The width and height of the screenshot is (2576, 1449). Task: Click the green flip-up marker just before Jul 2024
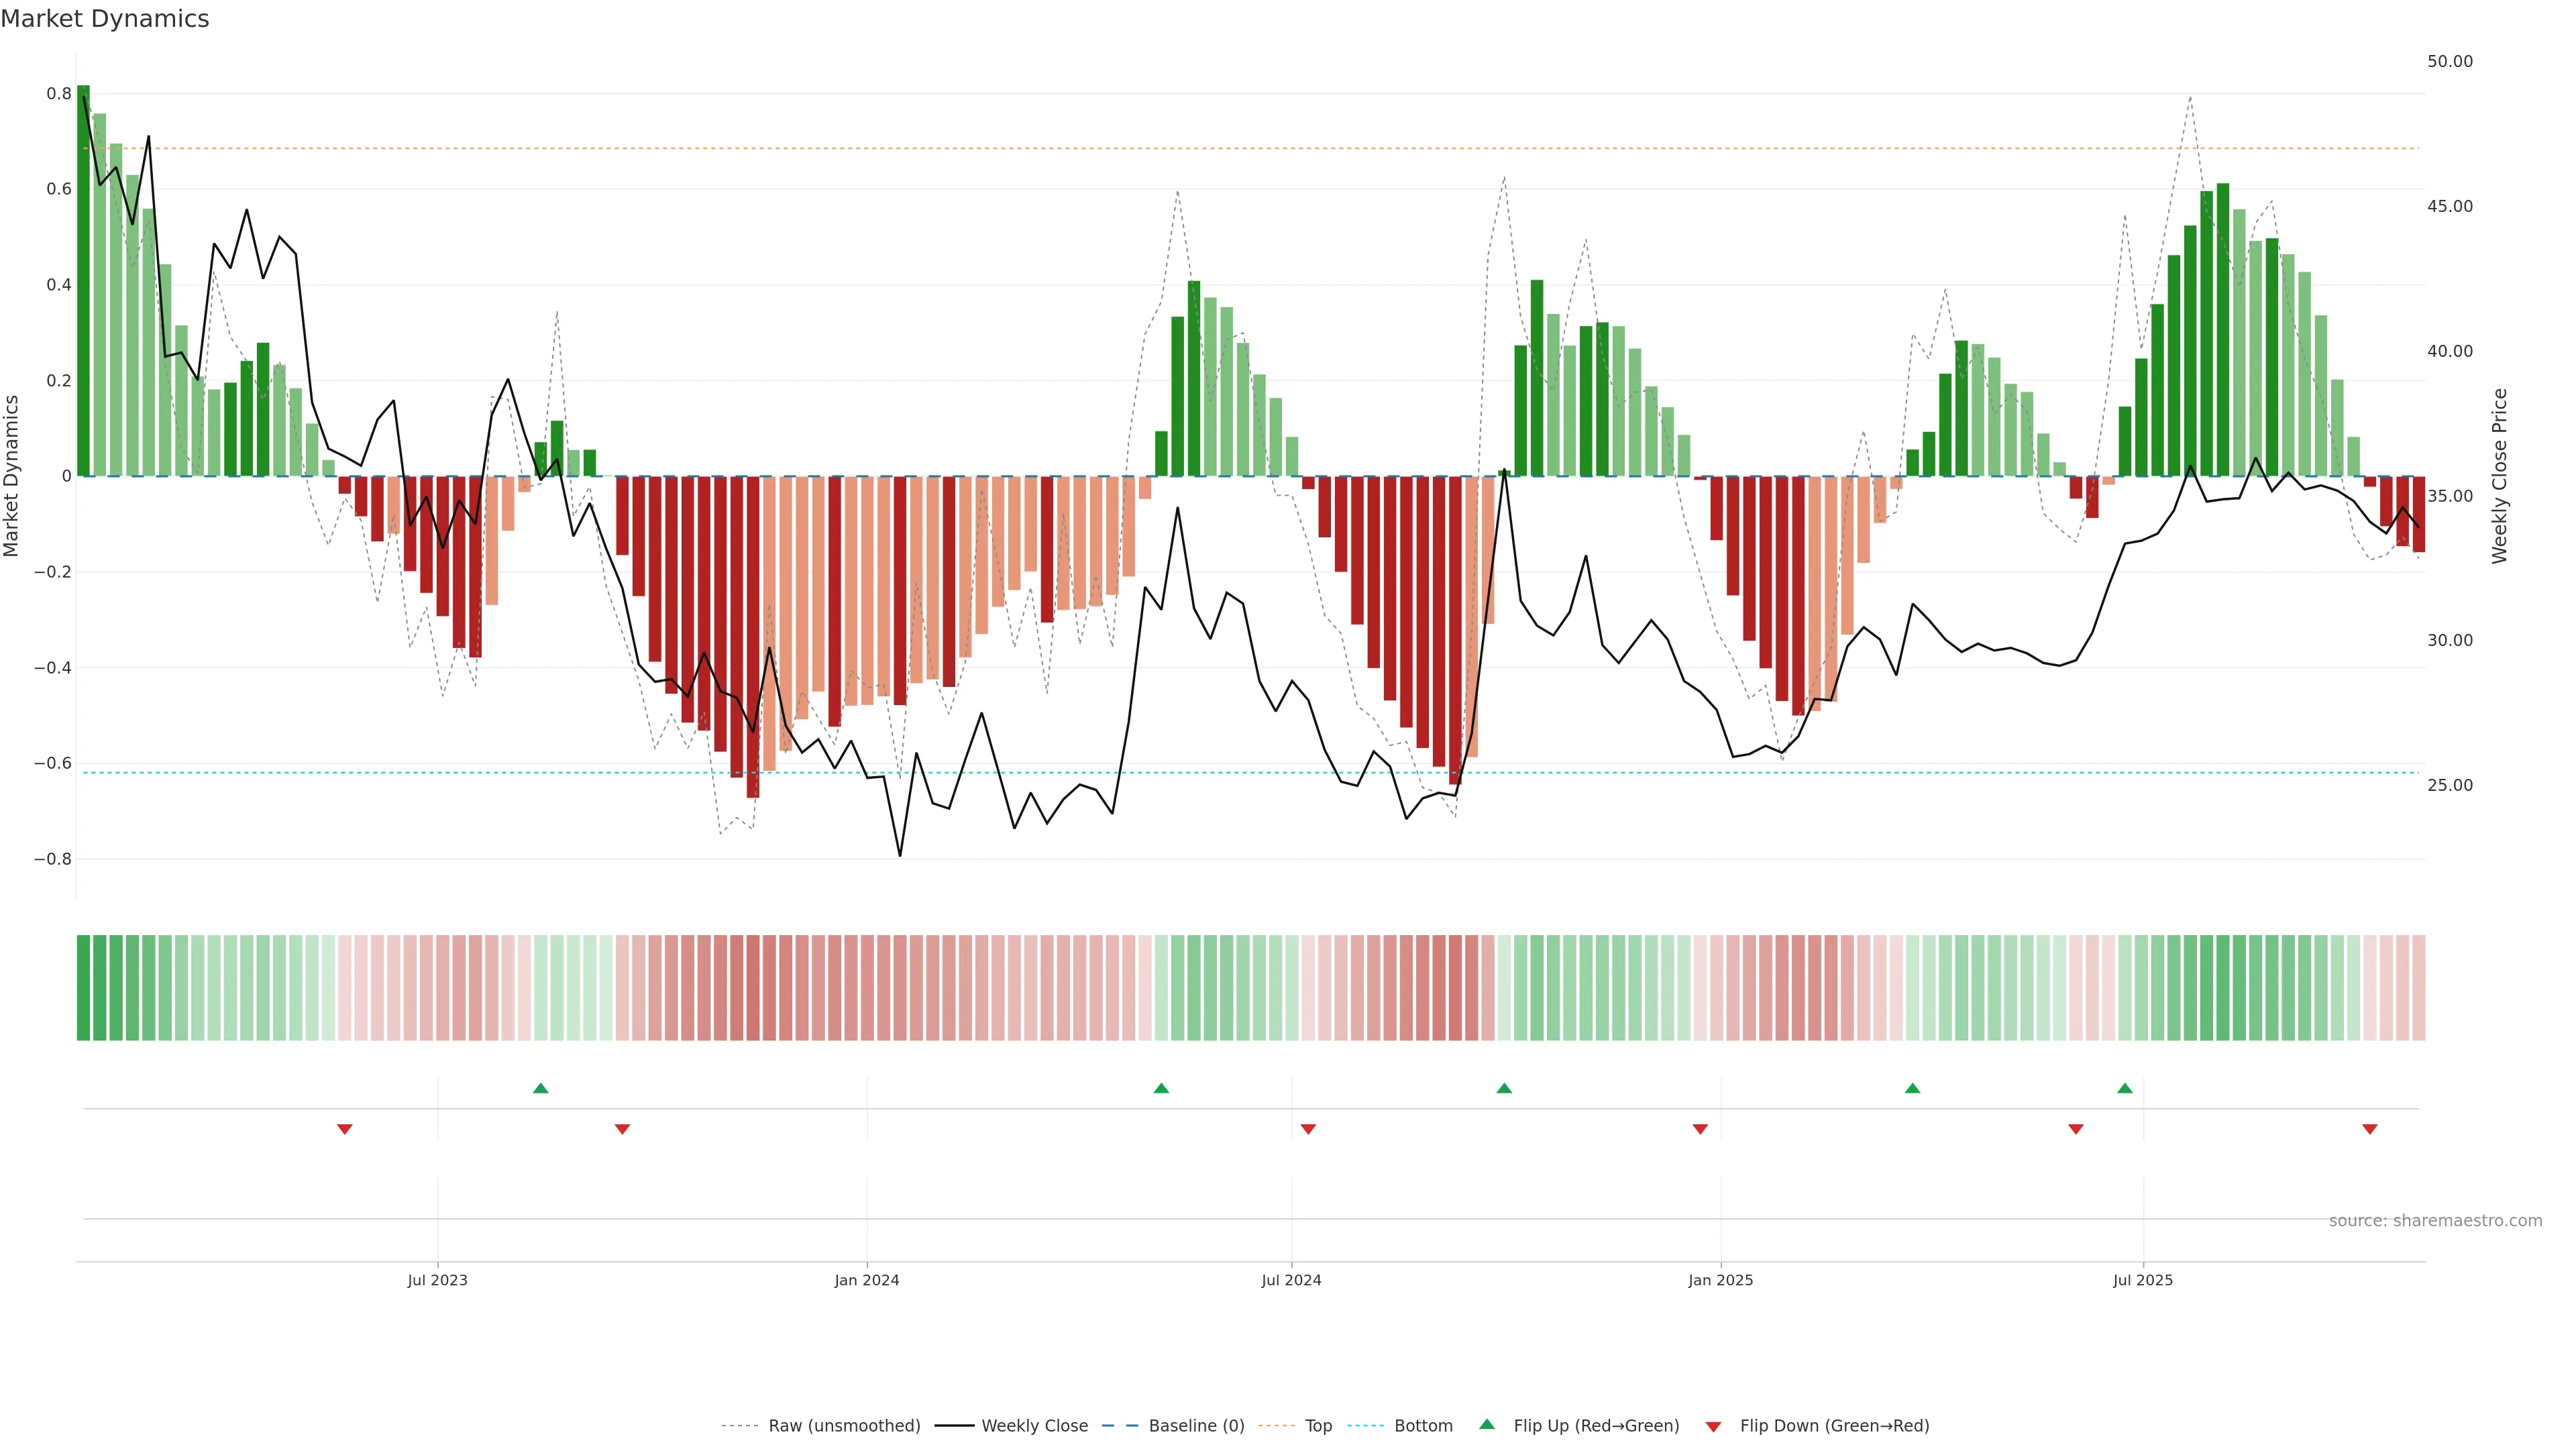tap(1161, 1088)
